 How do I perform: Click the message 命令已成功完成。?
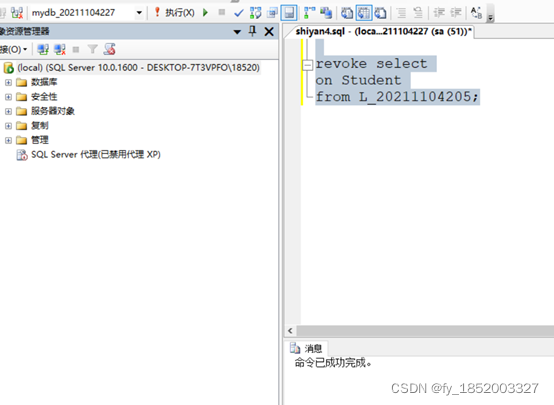tap(333, 363)
